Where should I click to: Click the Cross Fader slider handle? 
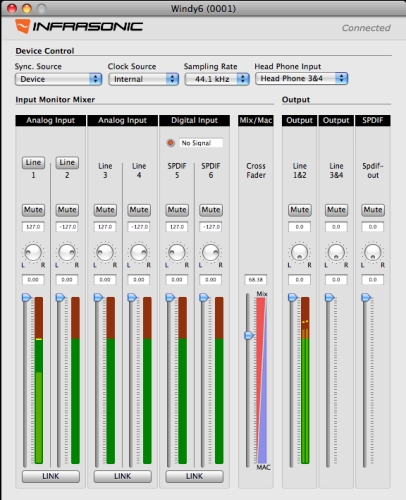[x=249, y=335]
